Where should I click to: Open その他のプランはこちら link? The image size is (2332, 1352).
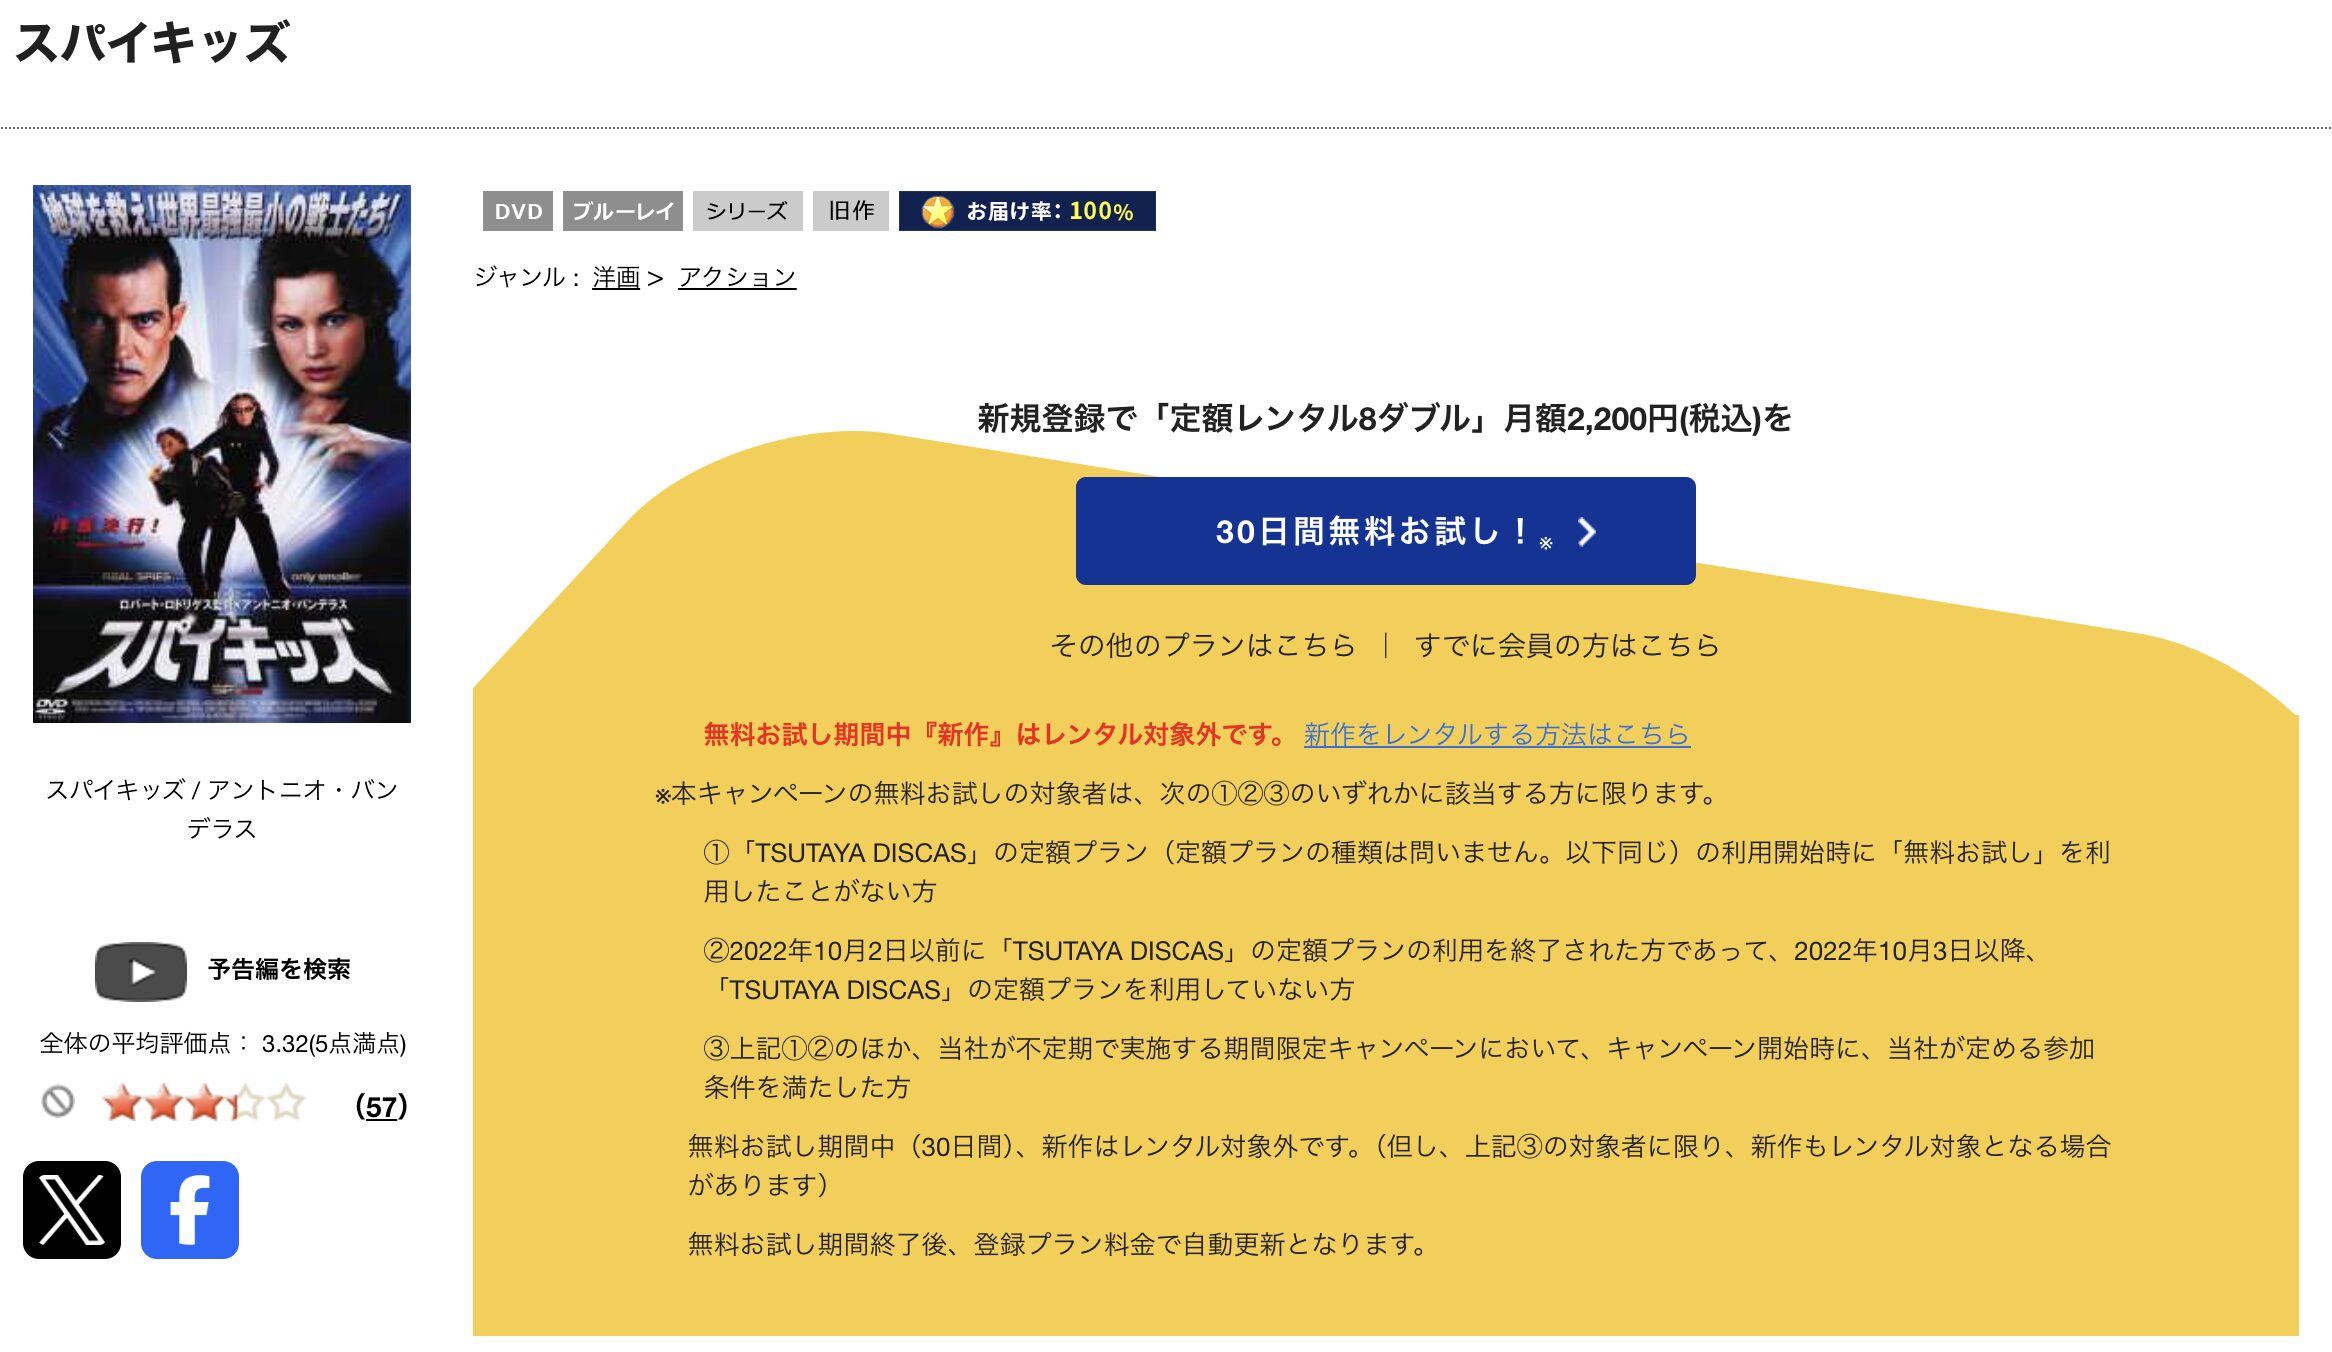pos(1203,645)
